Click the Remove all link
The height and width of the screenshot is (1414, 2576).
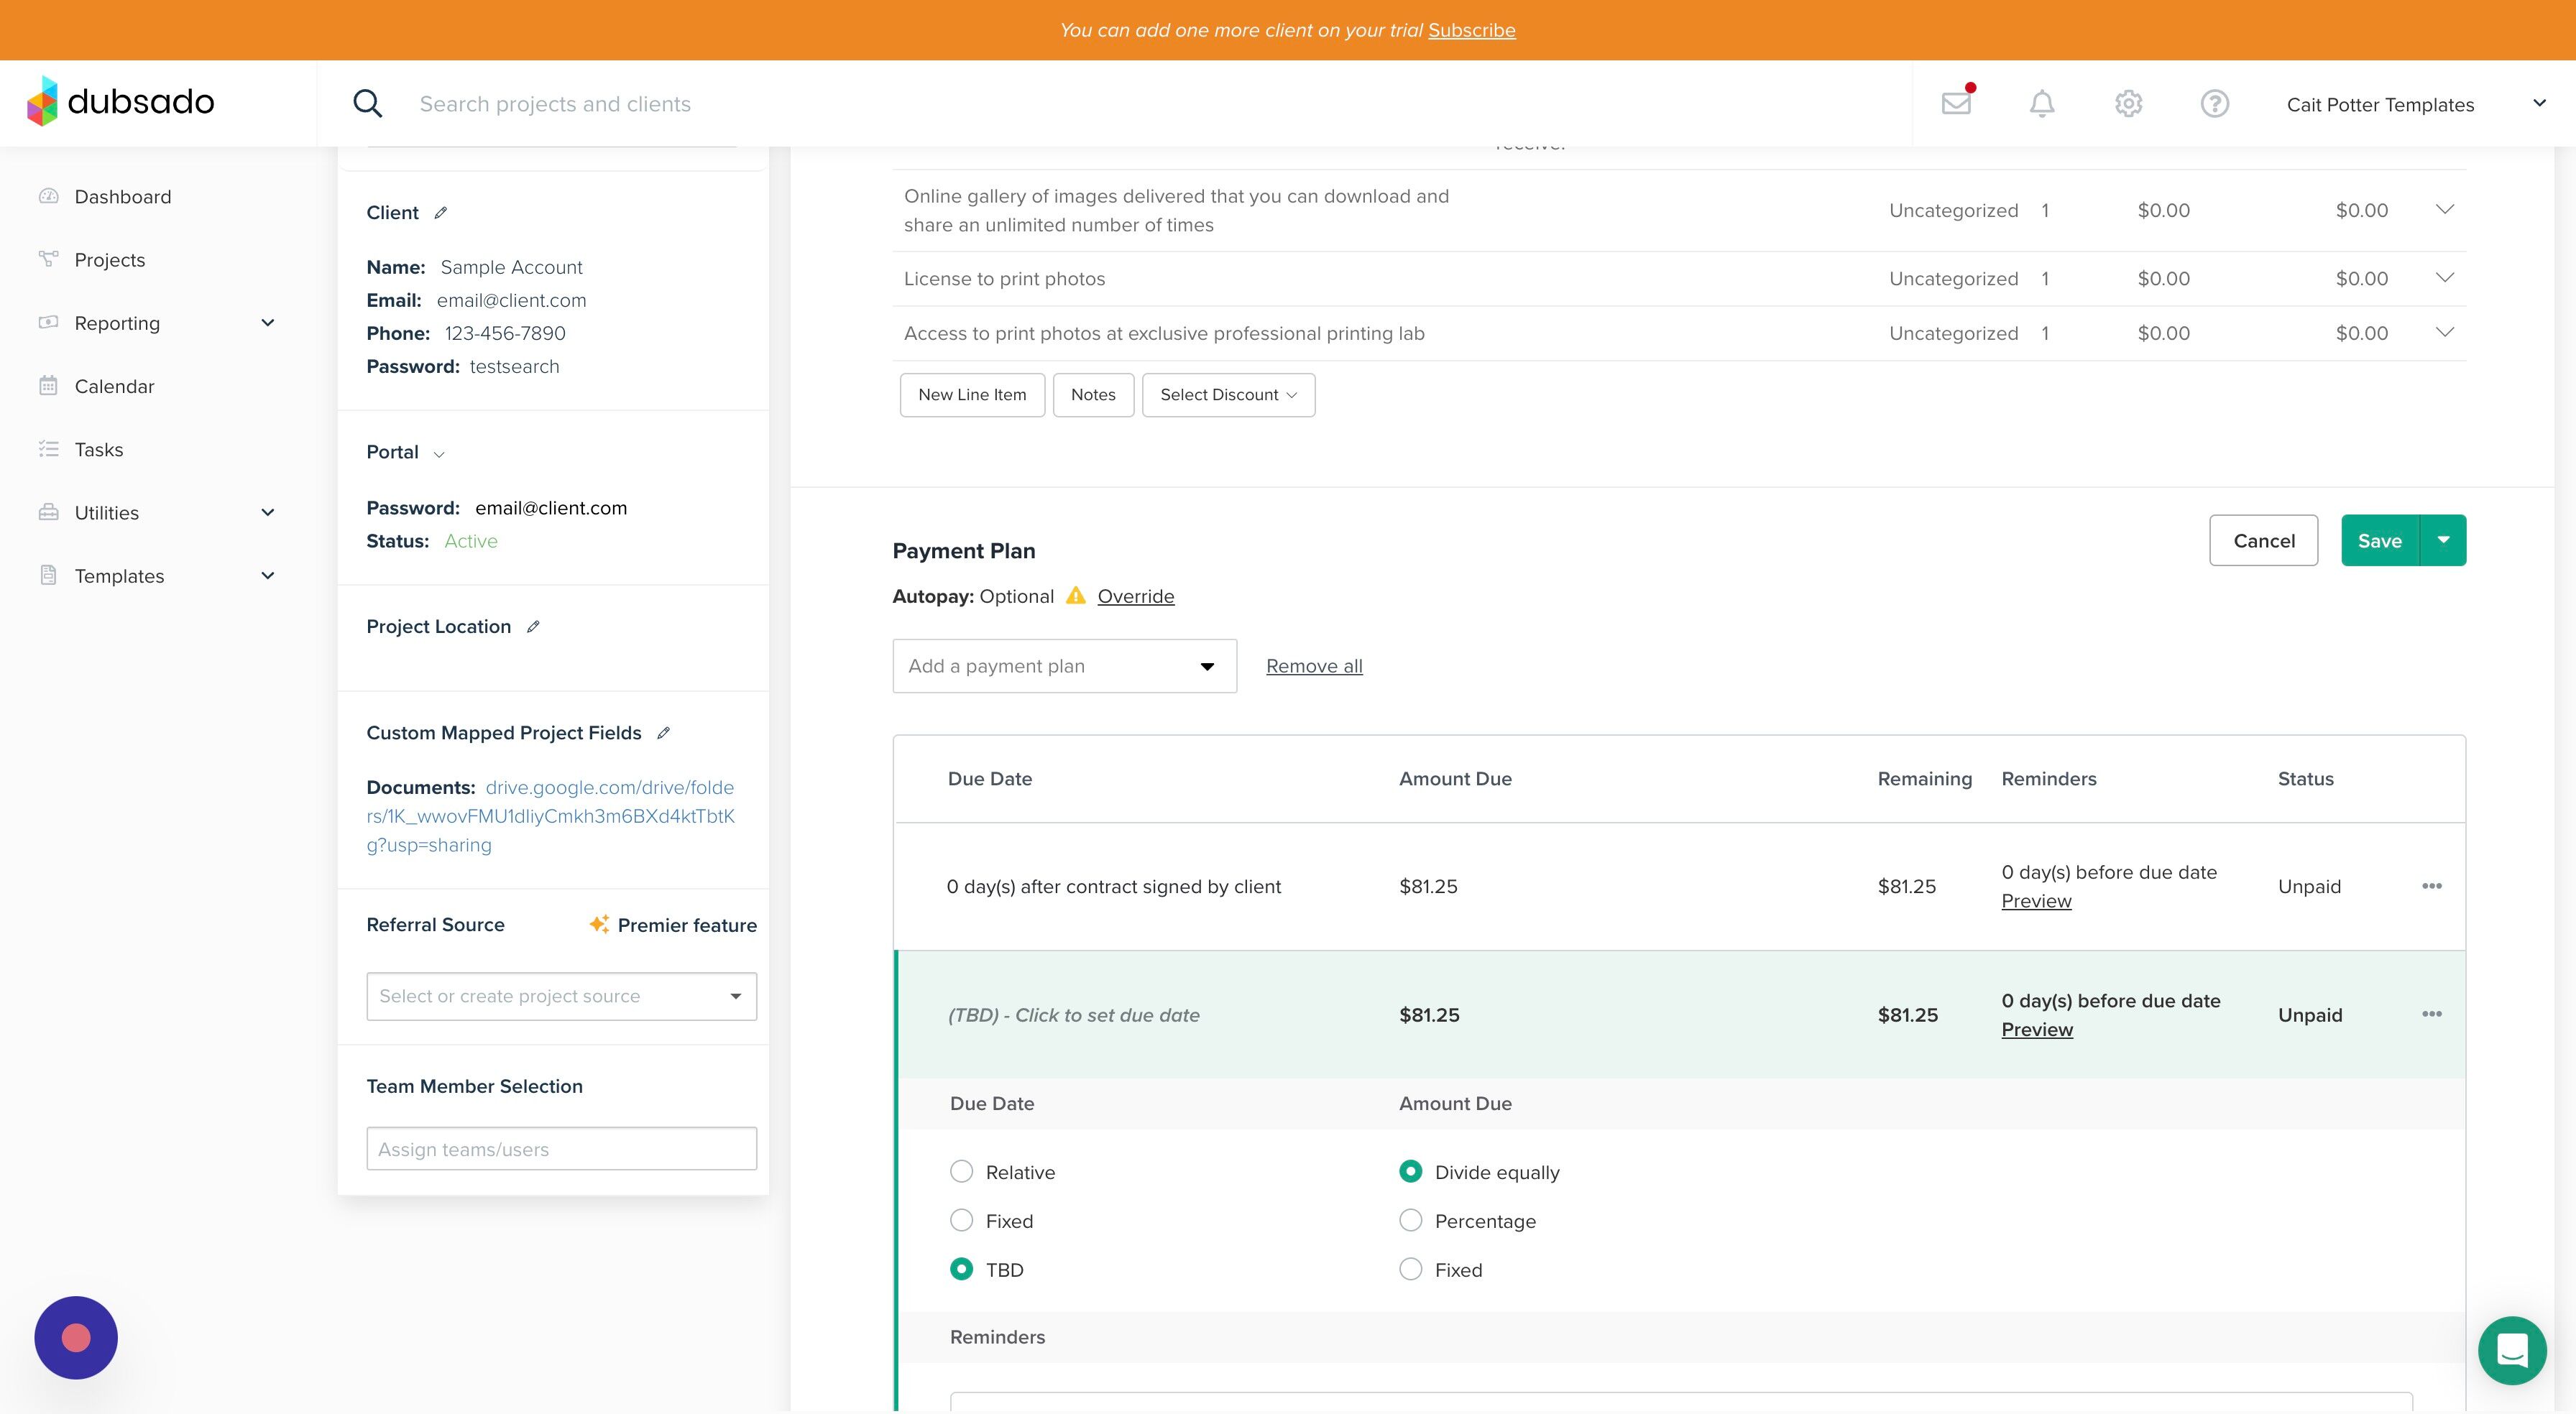click(x=1314, y=666)
